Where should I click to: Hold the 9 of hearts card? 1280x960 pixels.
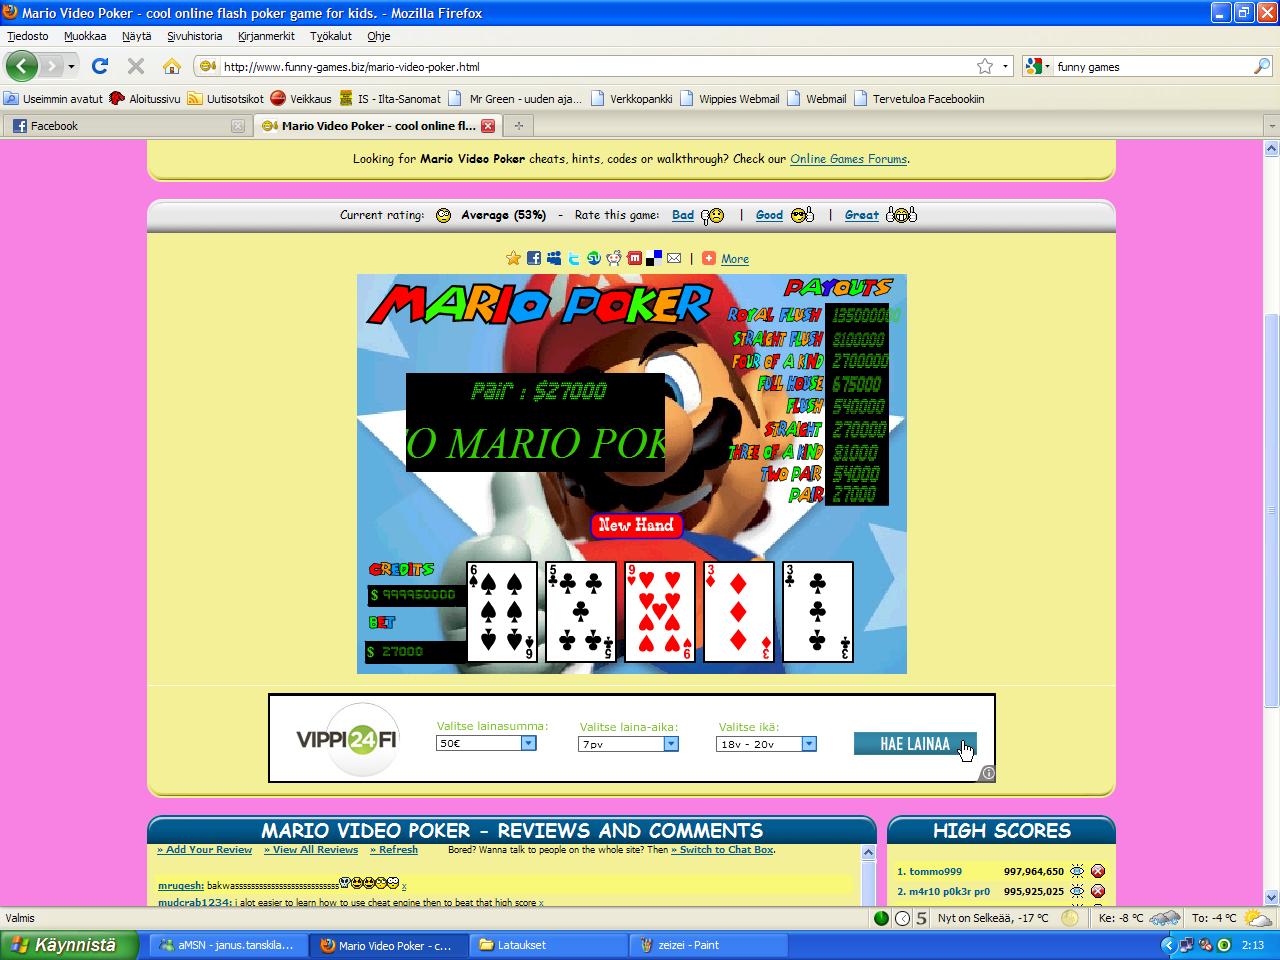(x=660, y=612)
